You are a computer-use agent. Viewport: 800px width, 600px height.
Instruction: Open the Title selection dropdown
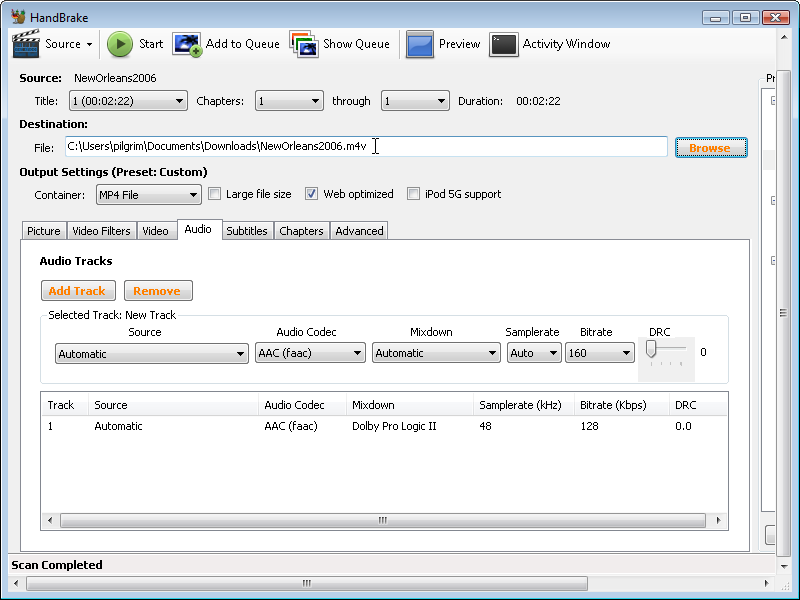(x=128, y=101)
